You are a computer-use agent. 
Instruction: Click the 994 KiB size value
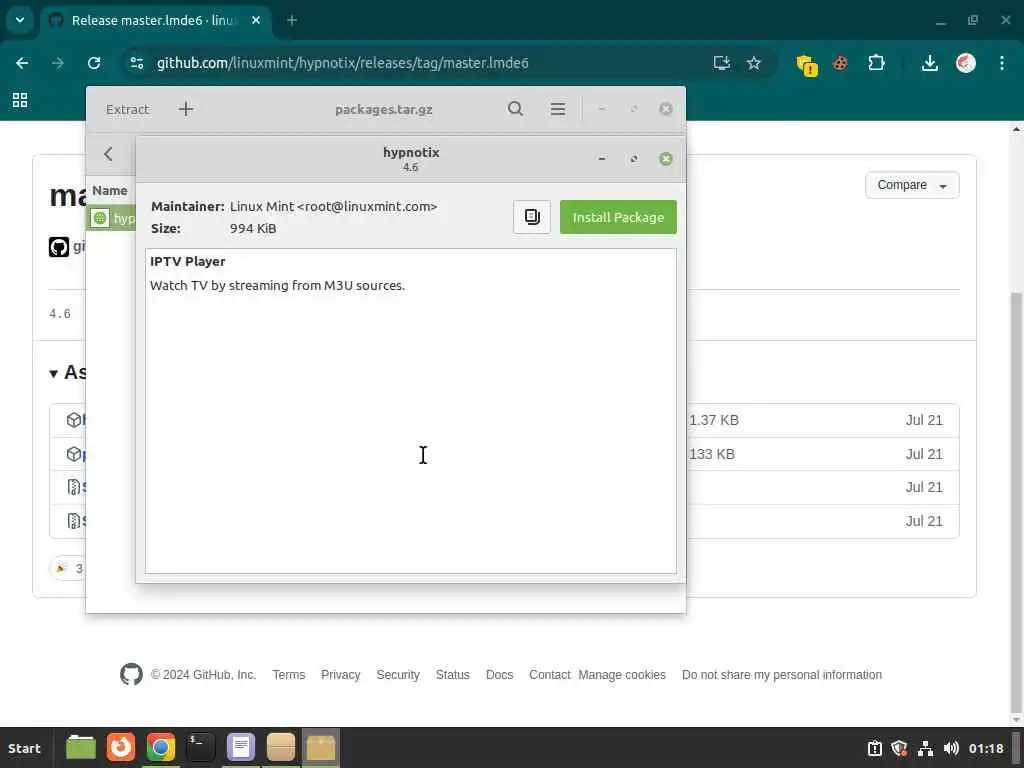[253, 229]
